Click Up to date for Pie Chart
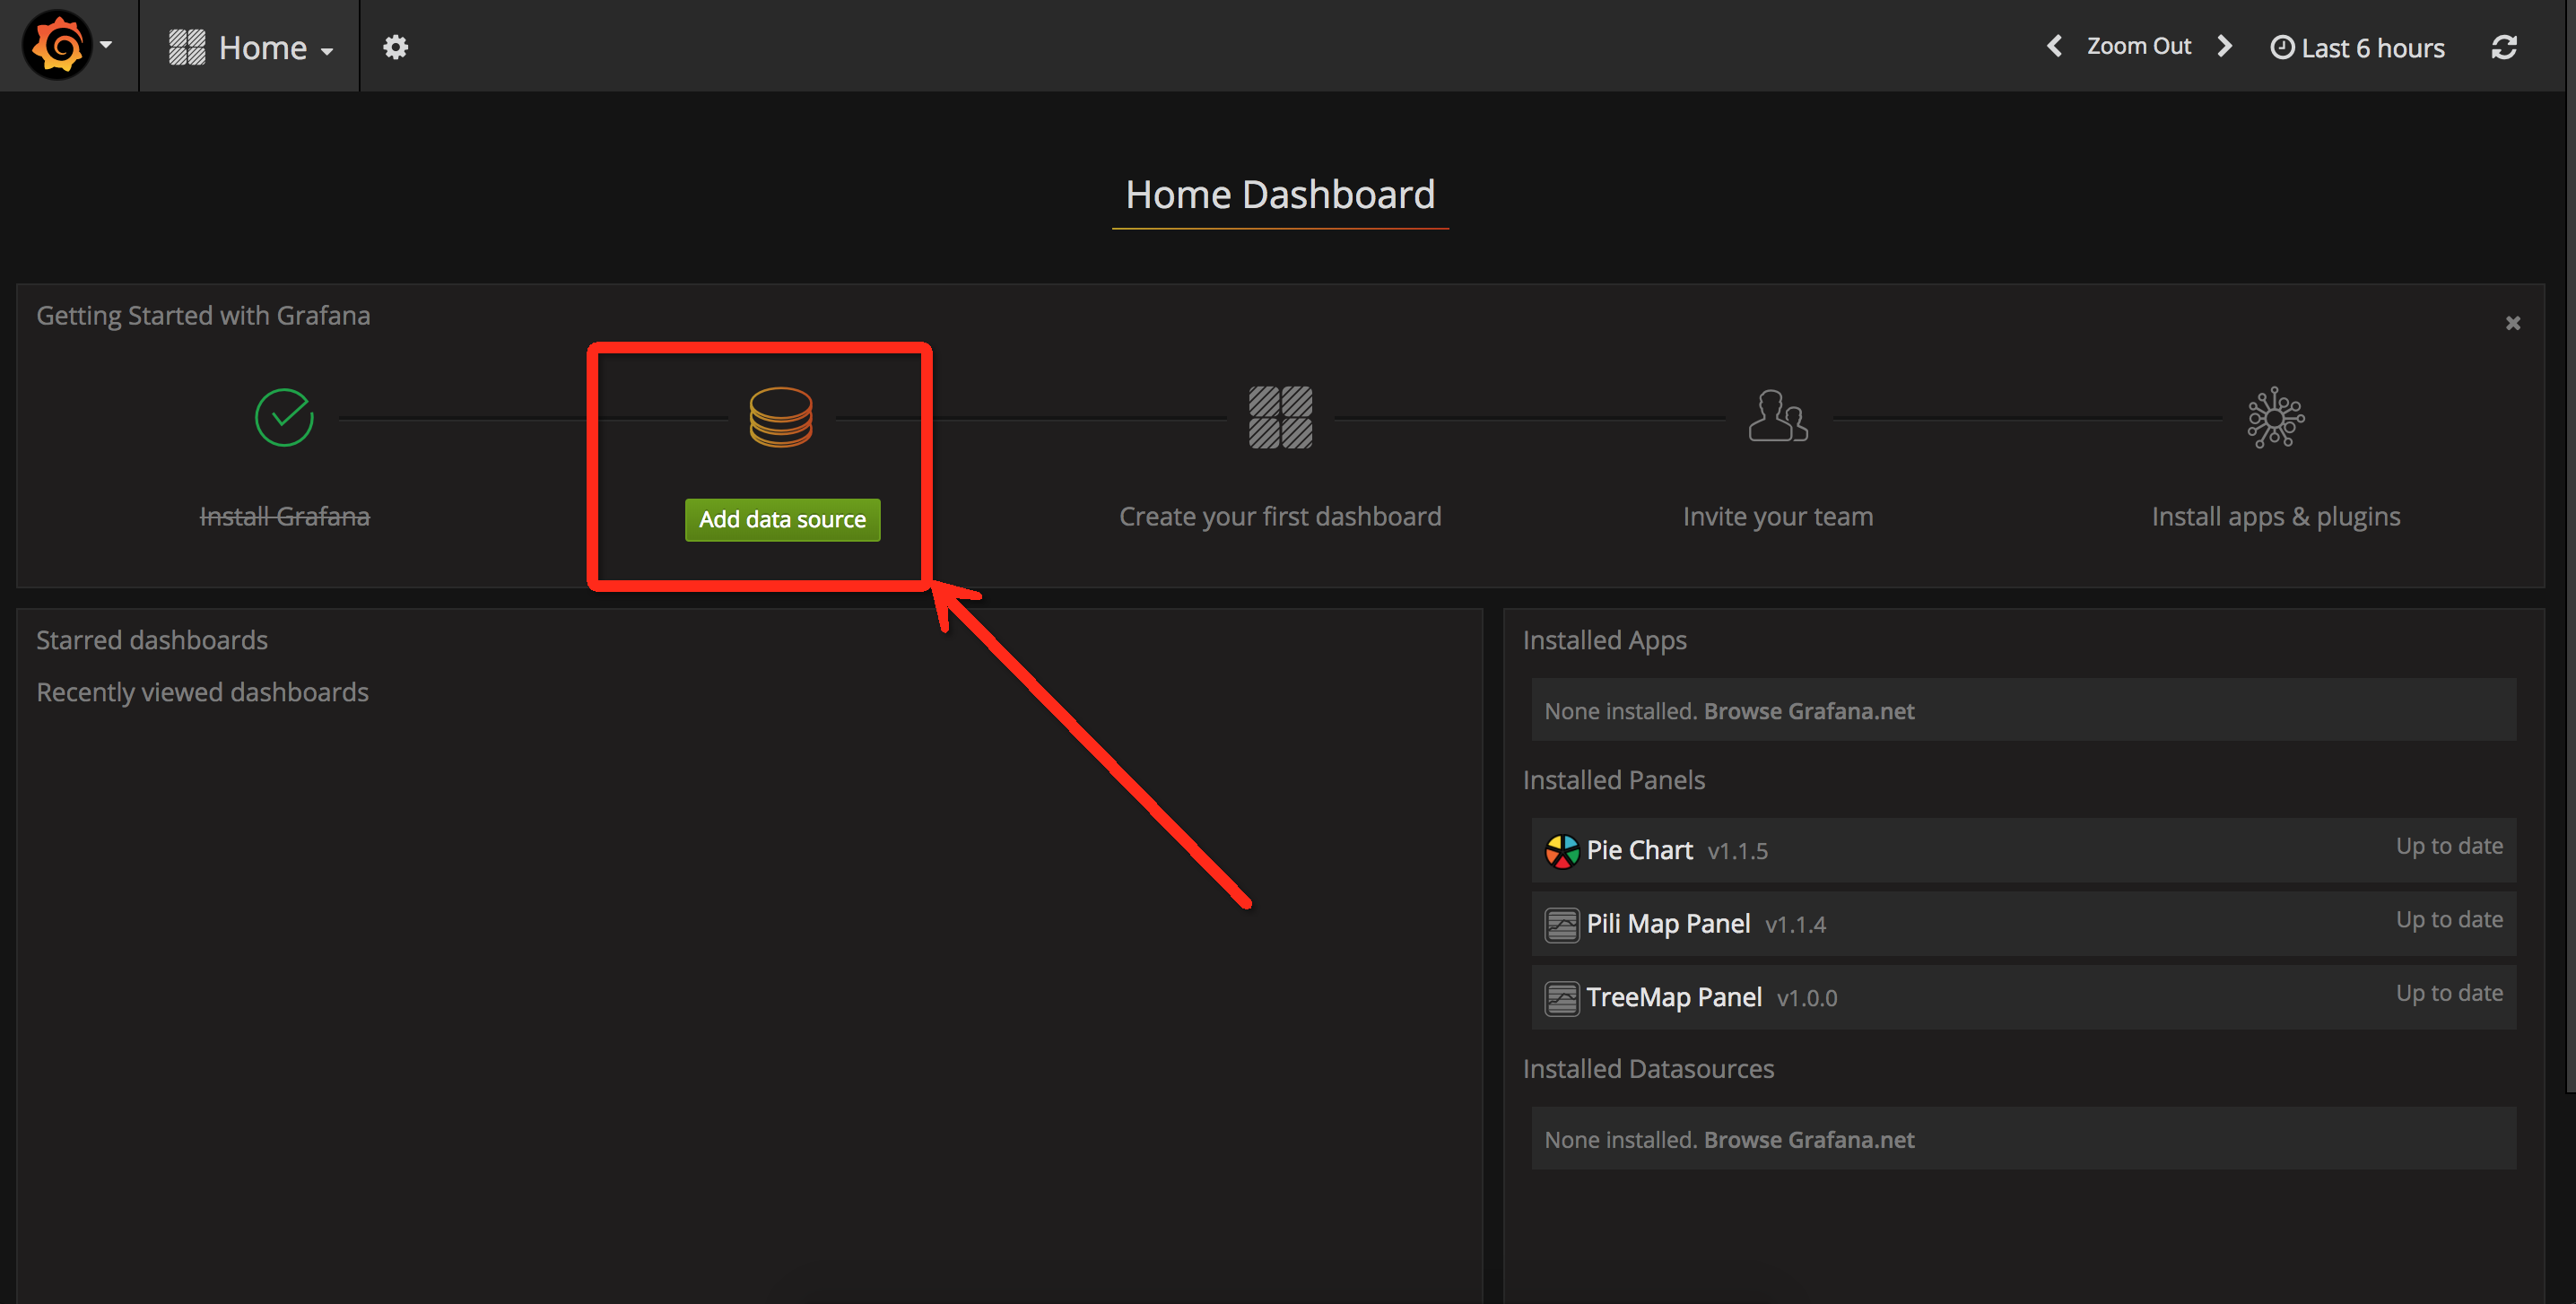 2449,846
